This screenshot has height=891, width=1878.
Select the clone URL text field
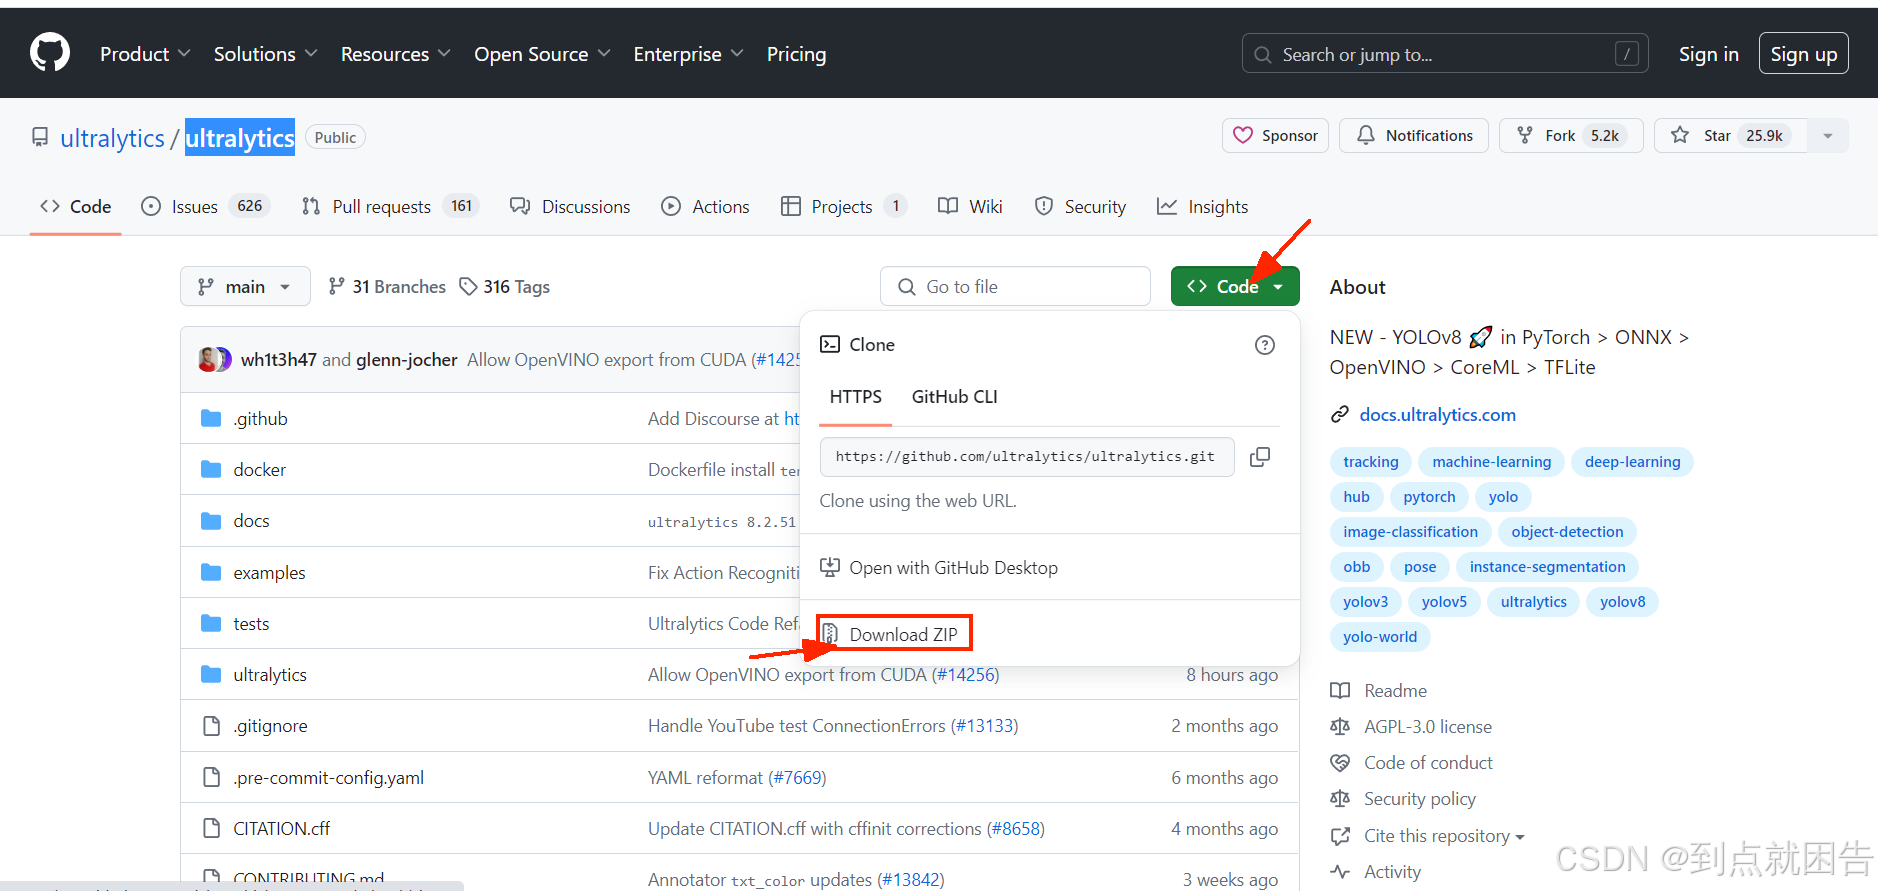[1027, 457]
